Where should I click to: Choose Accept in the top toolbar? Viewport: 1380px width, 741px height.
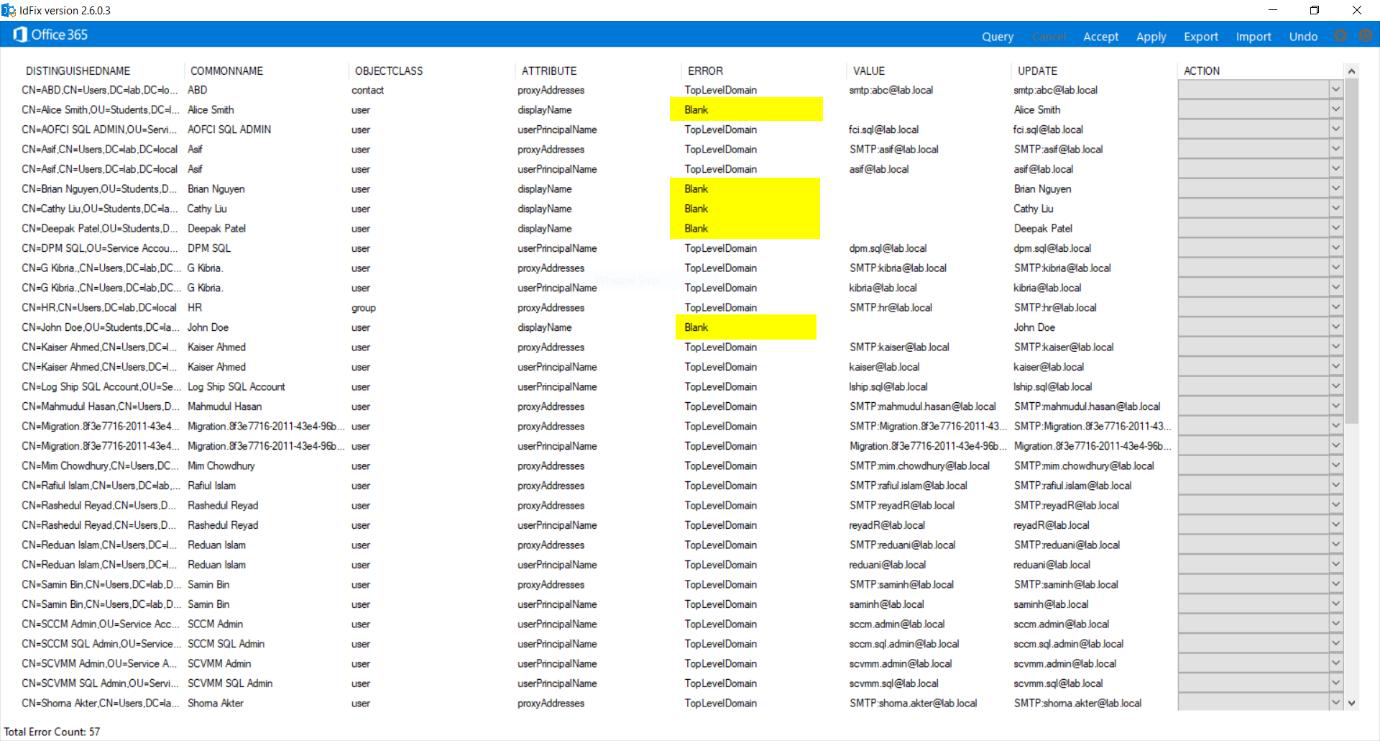[1101, 37]
